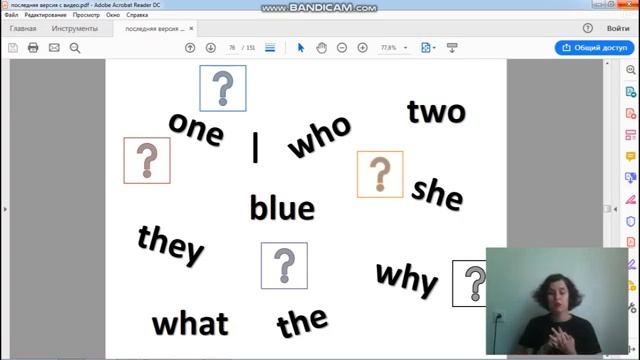
Task: Open the Window menu
Action: tap(113, 15)
